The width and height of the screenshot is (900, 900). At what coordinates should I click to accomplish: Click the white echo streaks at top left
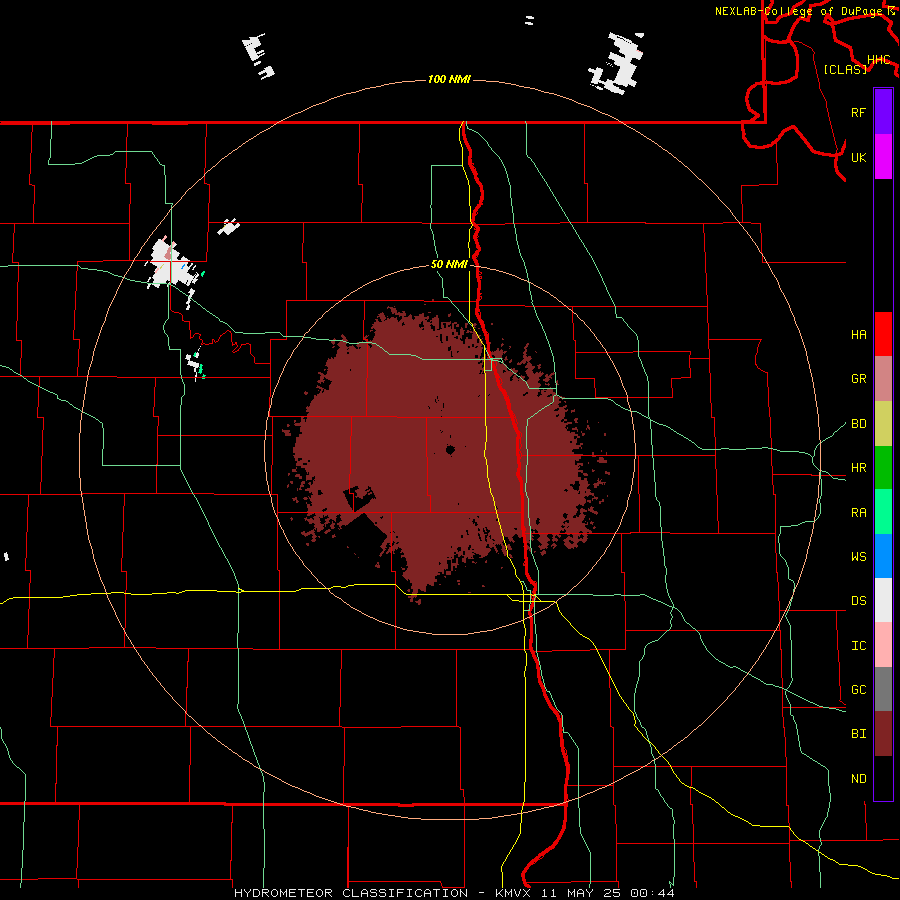click(258, 56)
